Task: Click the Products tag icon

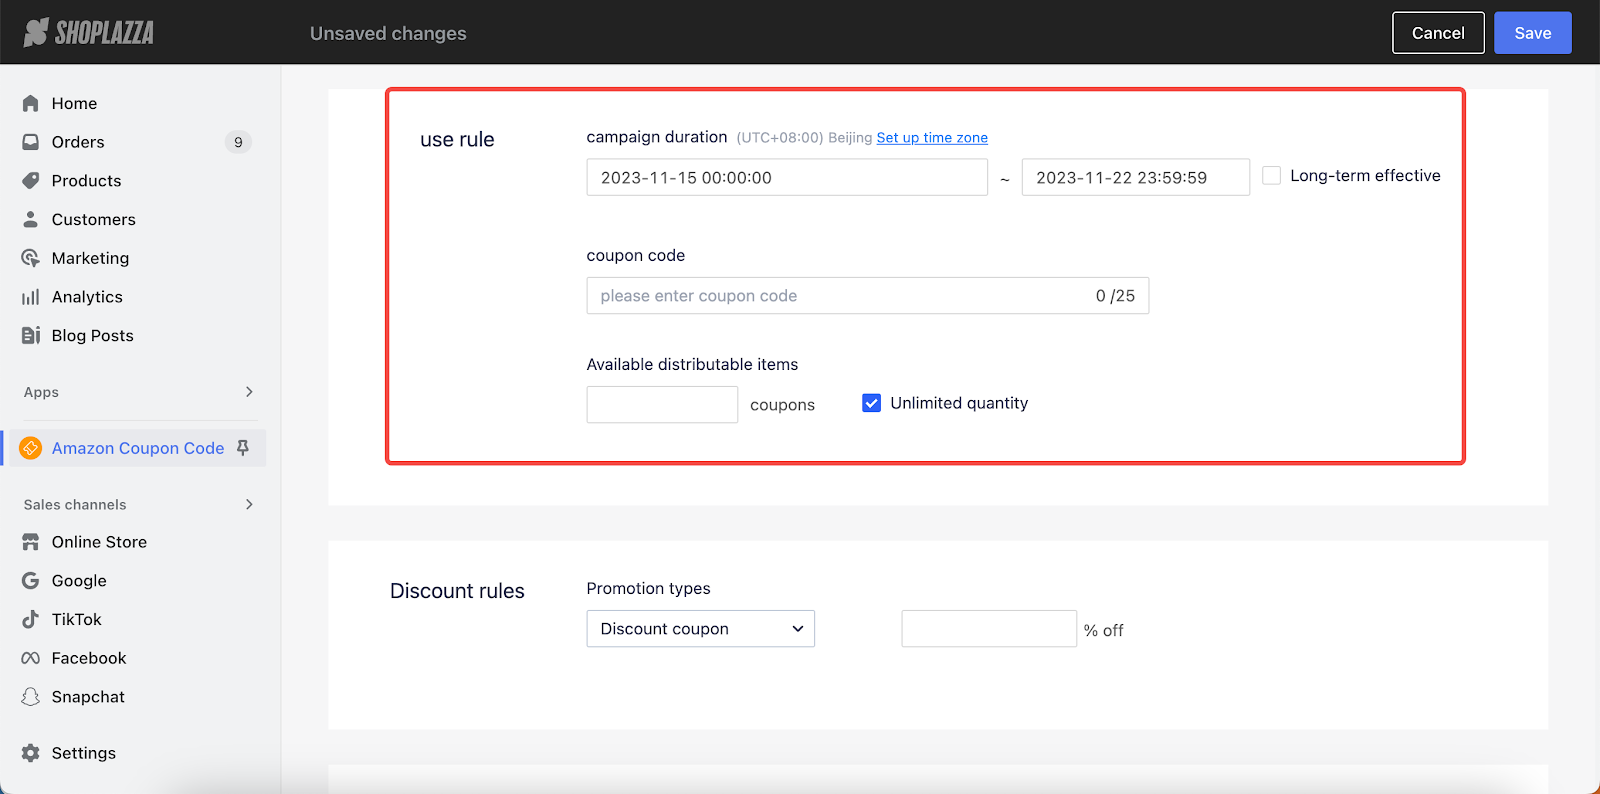Action: point(31,181)
